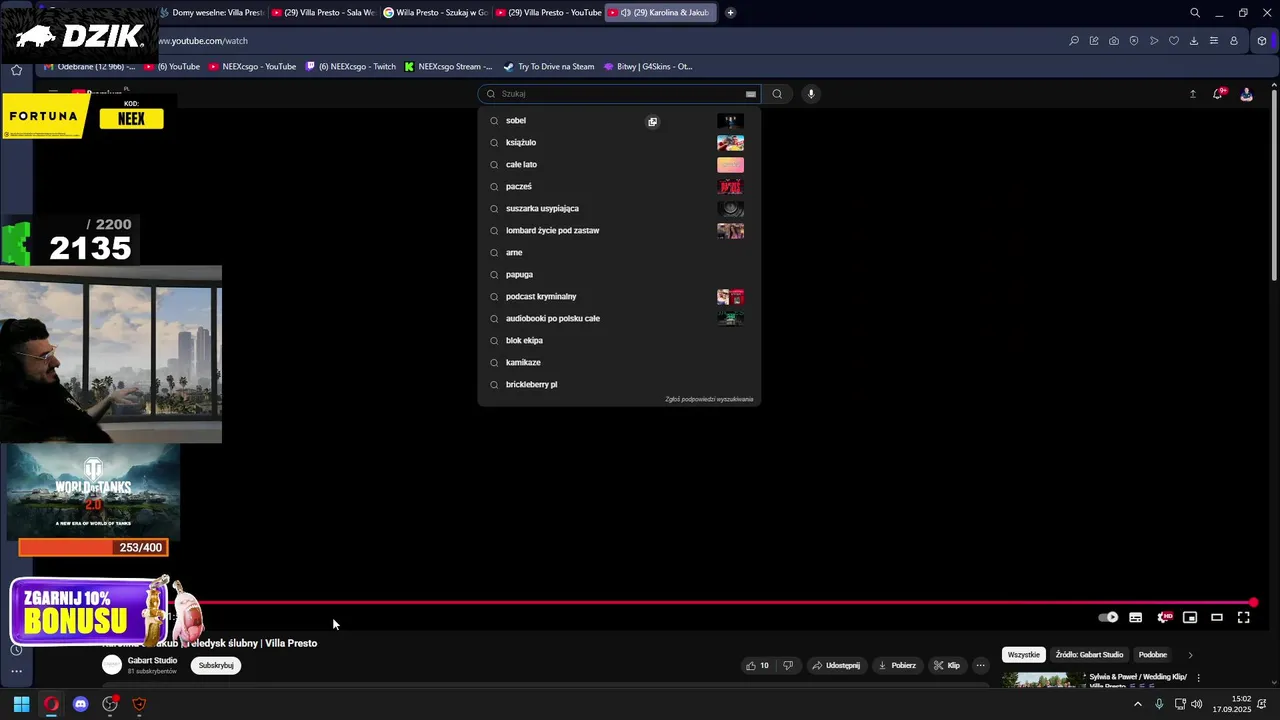Like the video with thumbs up
The width and height of the screenshot is (1280, 720).
[758, 666]
